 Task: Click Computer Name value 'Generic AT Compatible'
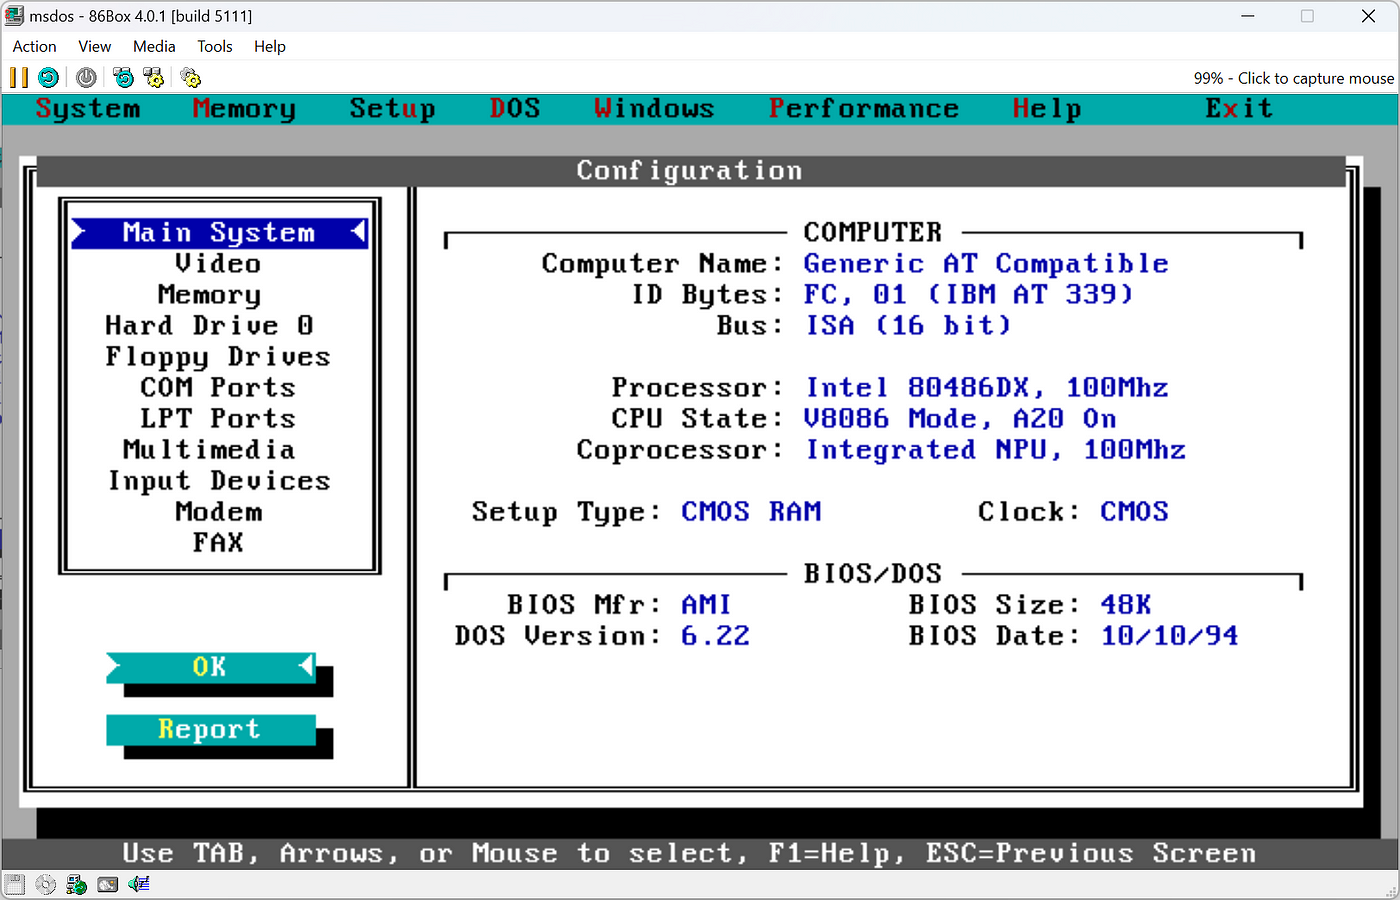click(x=986, y=263)
